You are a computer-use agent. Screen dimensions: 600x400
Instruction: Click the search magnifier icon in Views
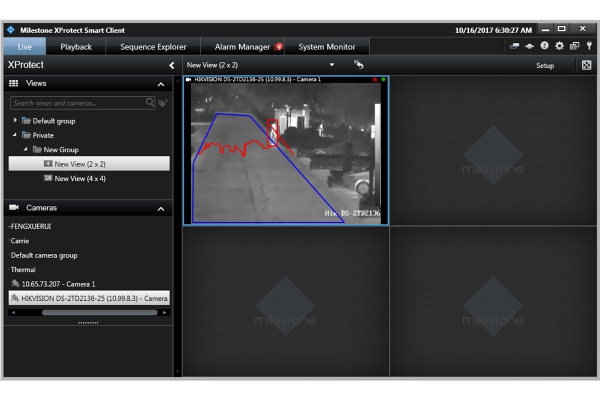(150, 103)
